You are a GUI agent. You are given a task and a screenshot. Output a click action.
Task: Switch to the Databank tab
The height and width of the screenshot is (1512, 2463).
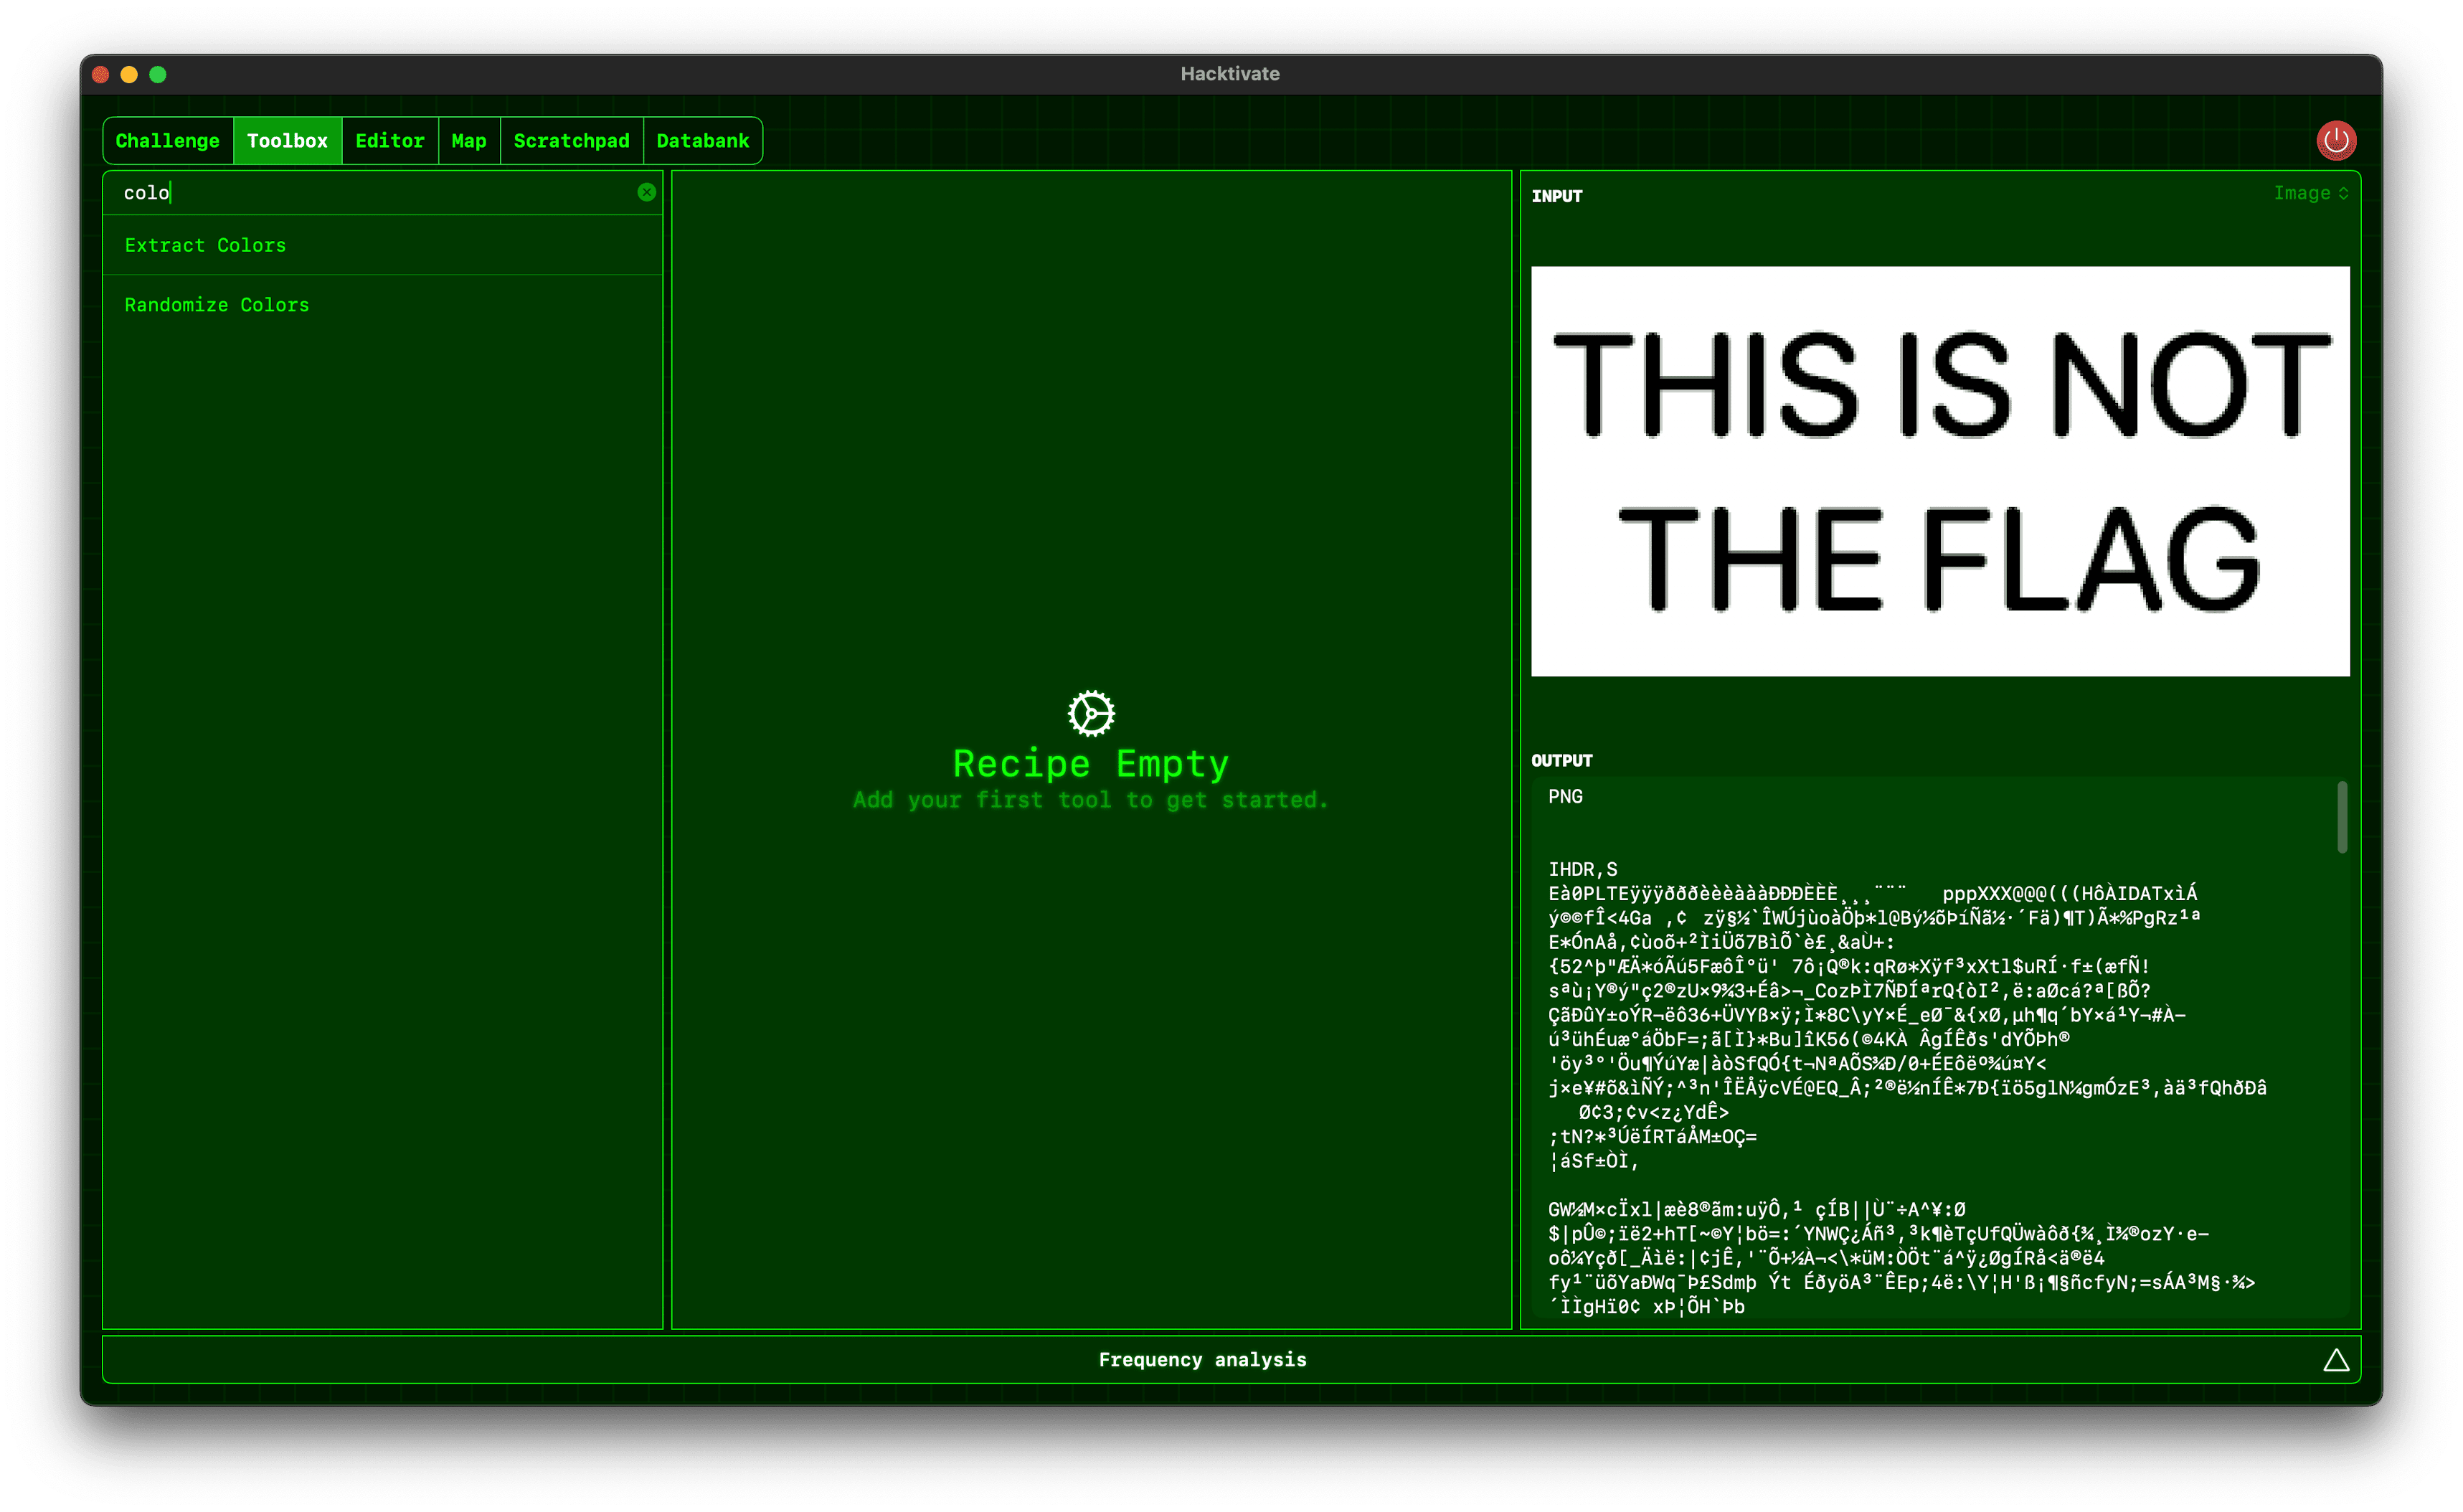(702, 141)
